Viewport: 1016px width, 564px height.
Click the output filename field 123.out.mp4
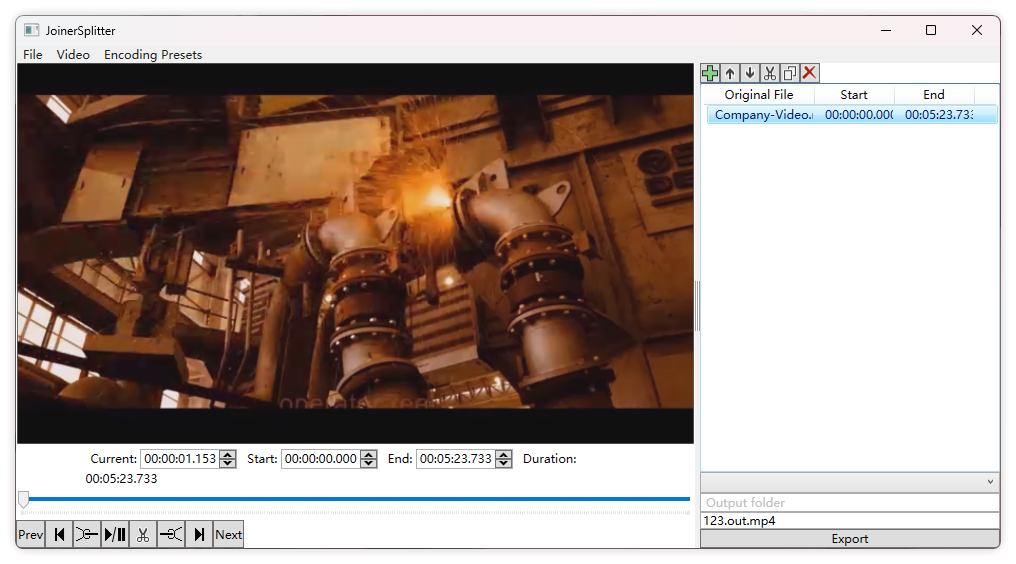[849, 521]
